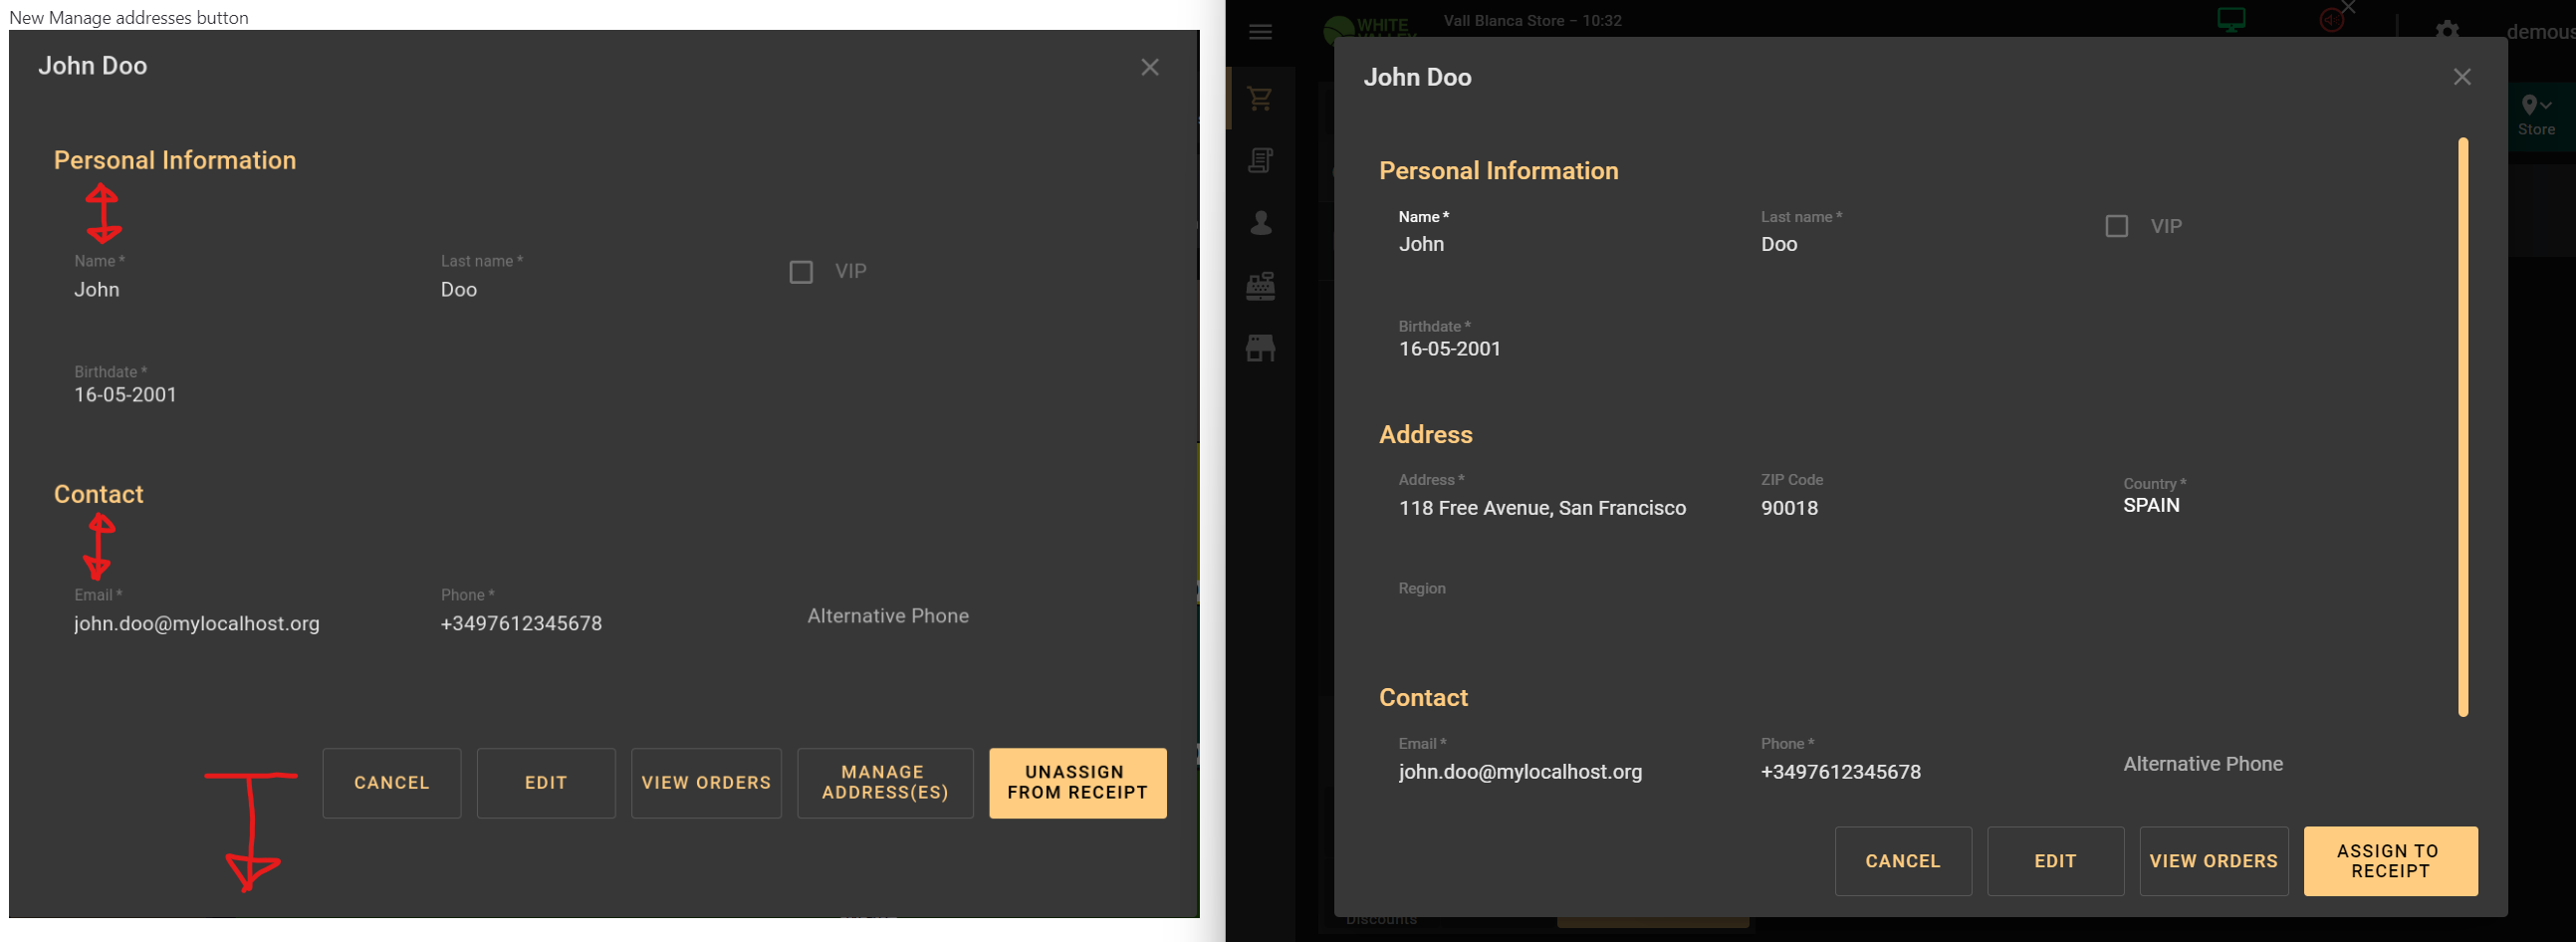The image size is (2576, 942).
Task: Open the hamburger menu in the POS app
Action: (x=1260, y=32)
